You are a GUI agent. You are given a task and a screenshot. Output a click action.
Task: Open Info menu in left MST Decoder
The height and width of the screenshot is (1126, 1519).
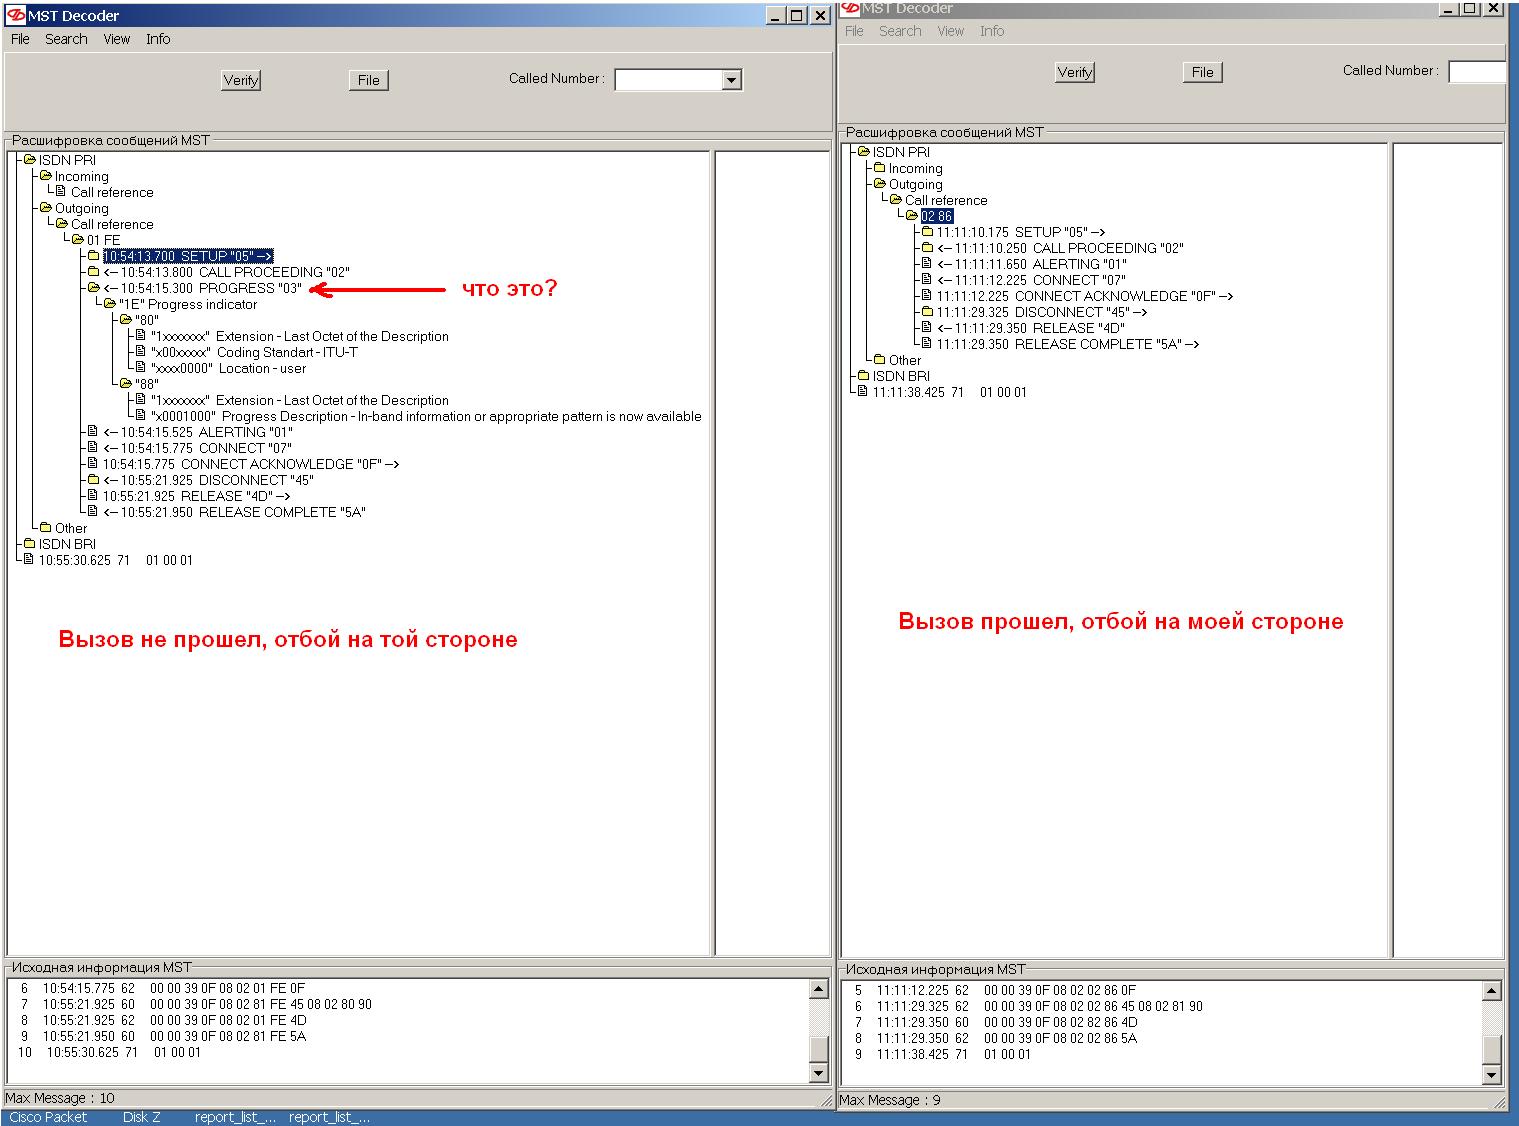click(x=158, y=39)
